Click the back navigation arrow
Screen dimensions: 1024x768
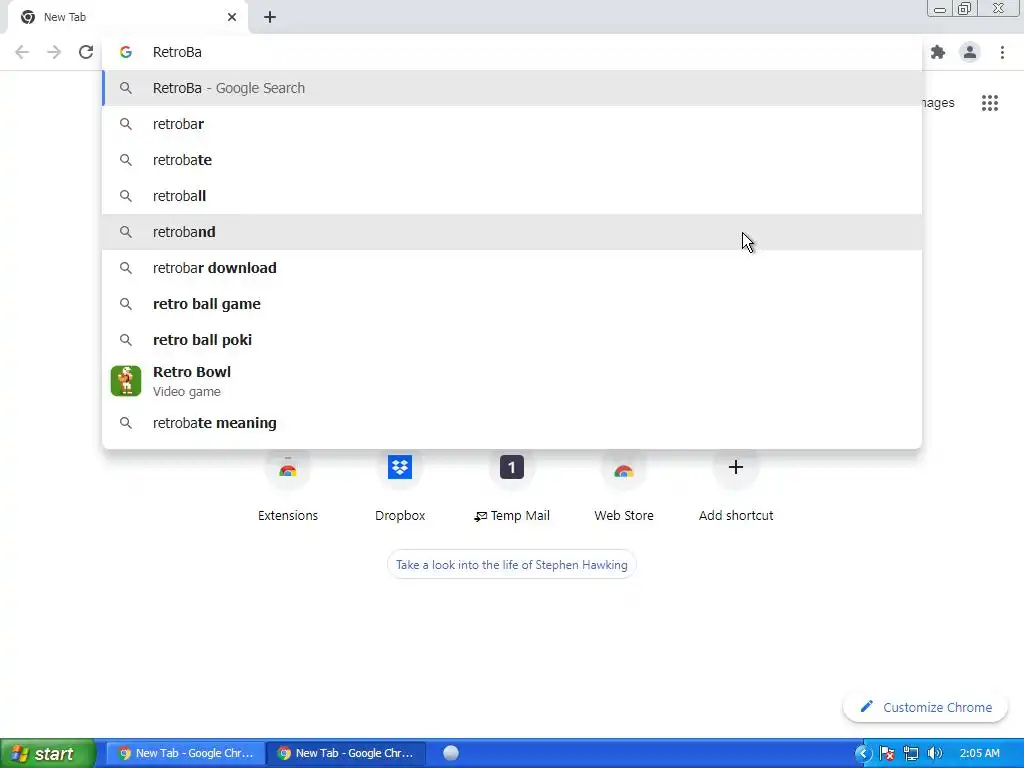pyautogui.click(x=22, y=52)
